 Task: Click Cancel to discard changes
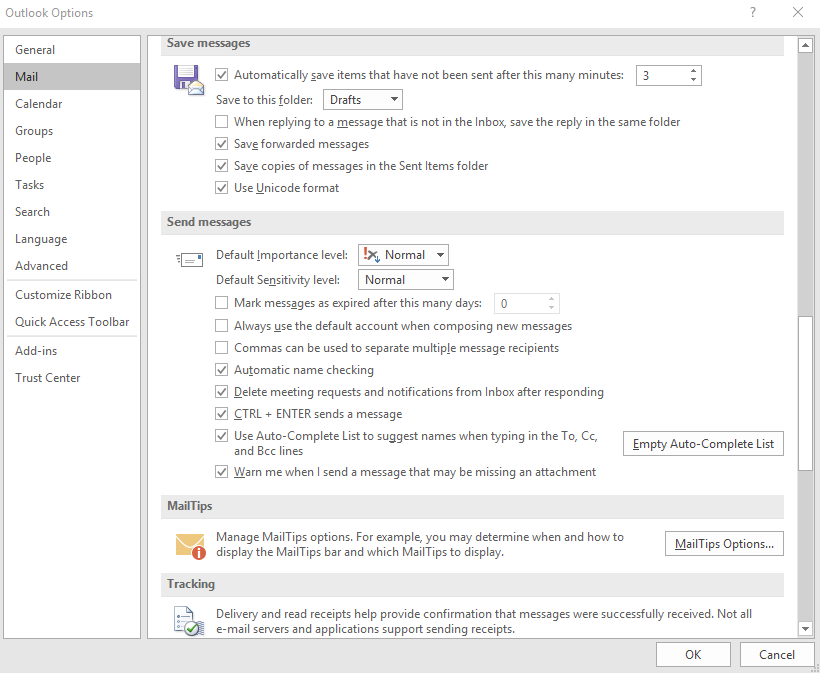pos(777,655)
